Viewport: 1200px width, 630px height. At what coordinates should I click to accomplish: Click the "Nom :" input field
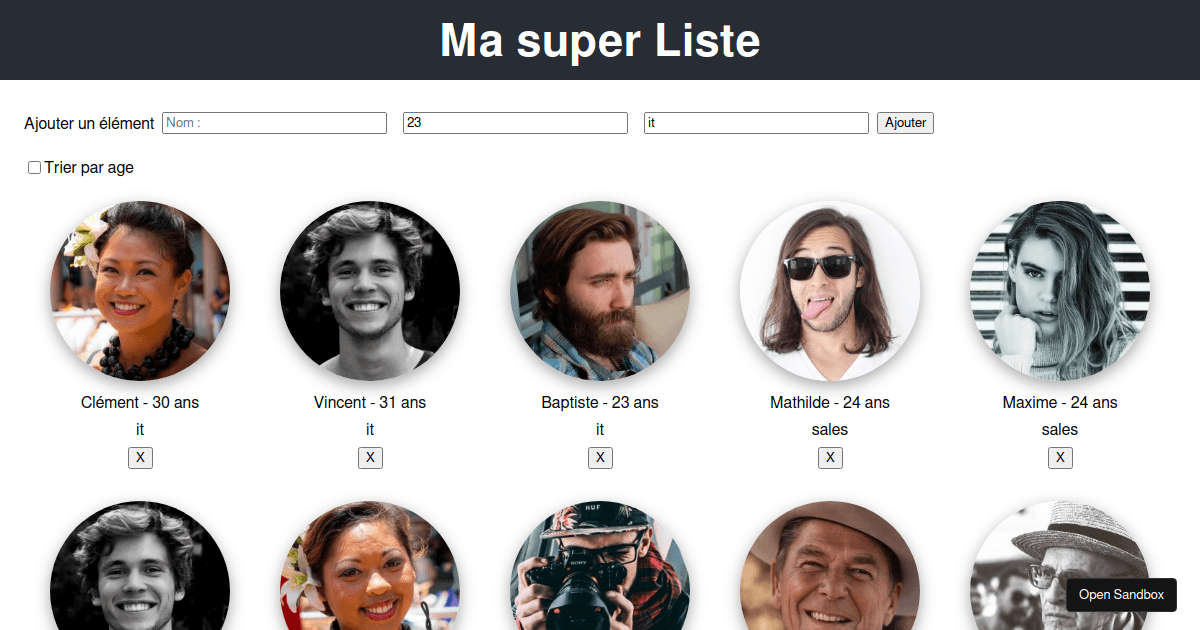[274, 122]
